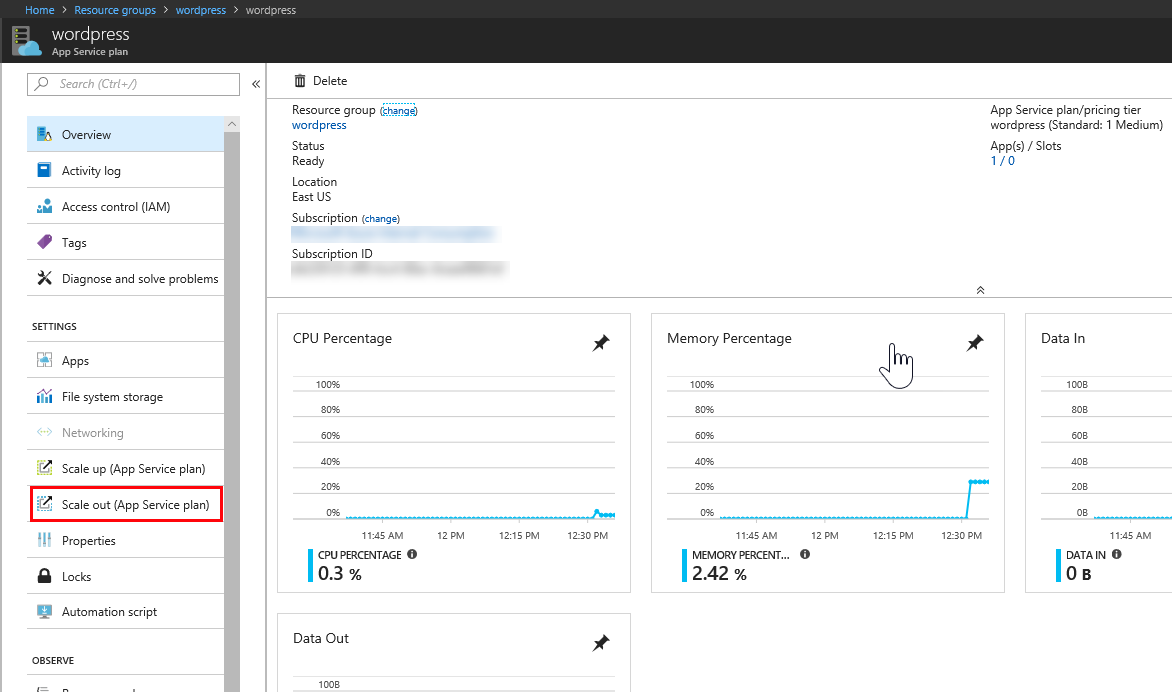
Task: Pin the CPU Percentage chart
Action: pos(601,343)
